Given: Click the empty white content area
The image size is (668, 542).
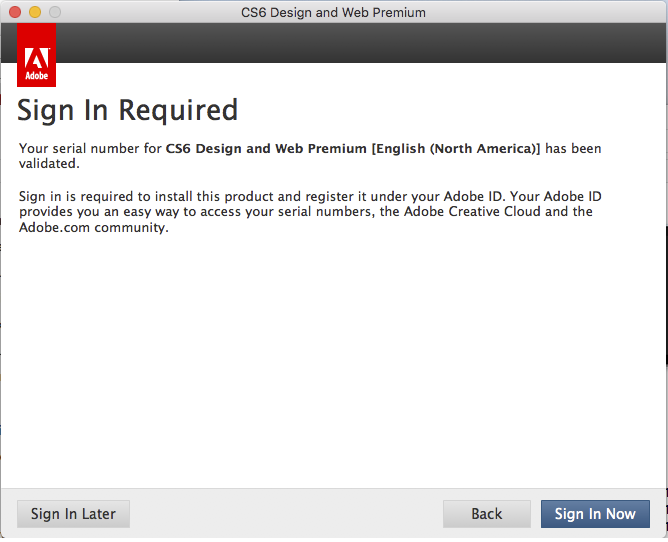Looking at the screenshot, I should click(333, 362).
